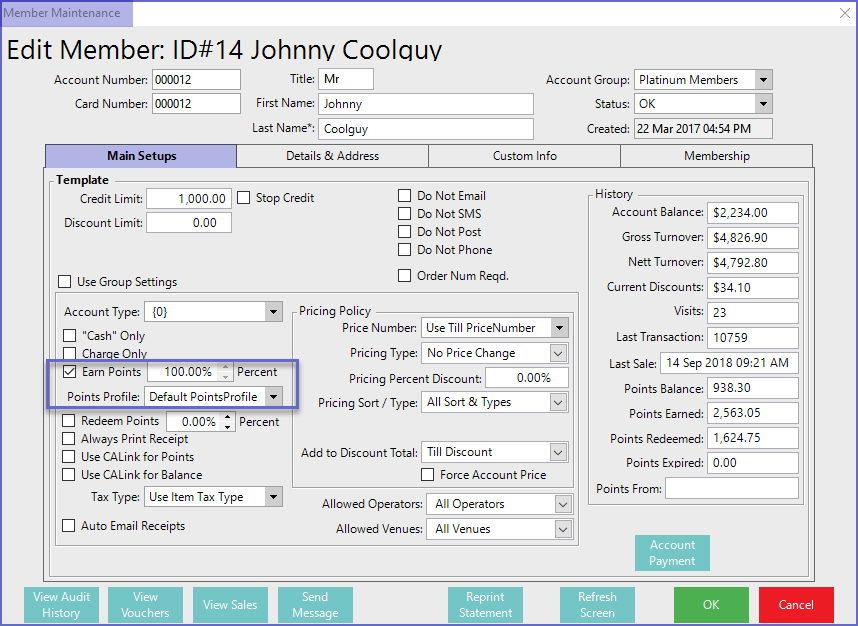
Task: Go to the Custom Info tab
Action: pyautogui.click(x=524, y=156)
